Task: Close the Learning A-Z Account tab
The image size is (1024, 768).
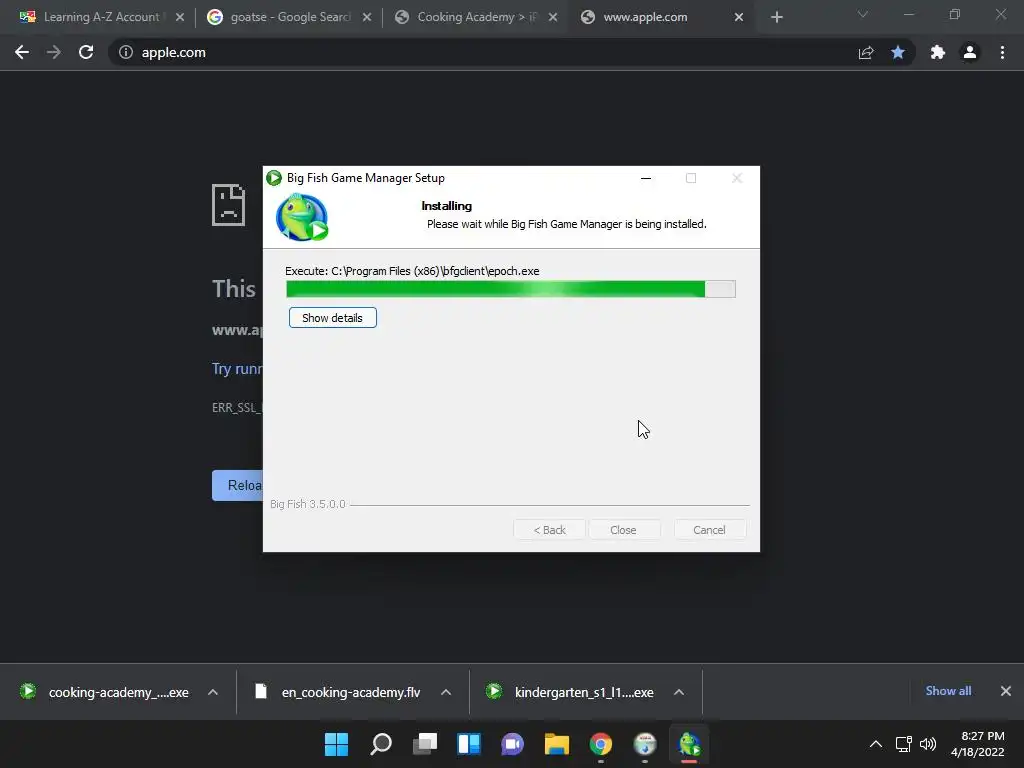Action: click(180, 18)
